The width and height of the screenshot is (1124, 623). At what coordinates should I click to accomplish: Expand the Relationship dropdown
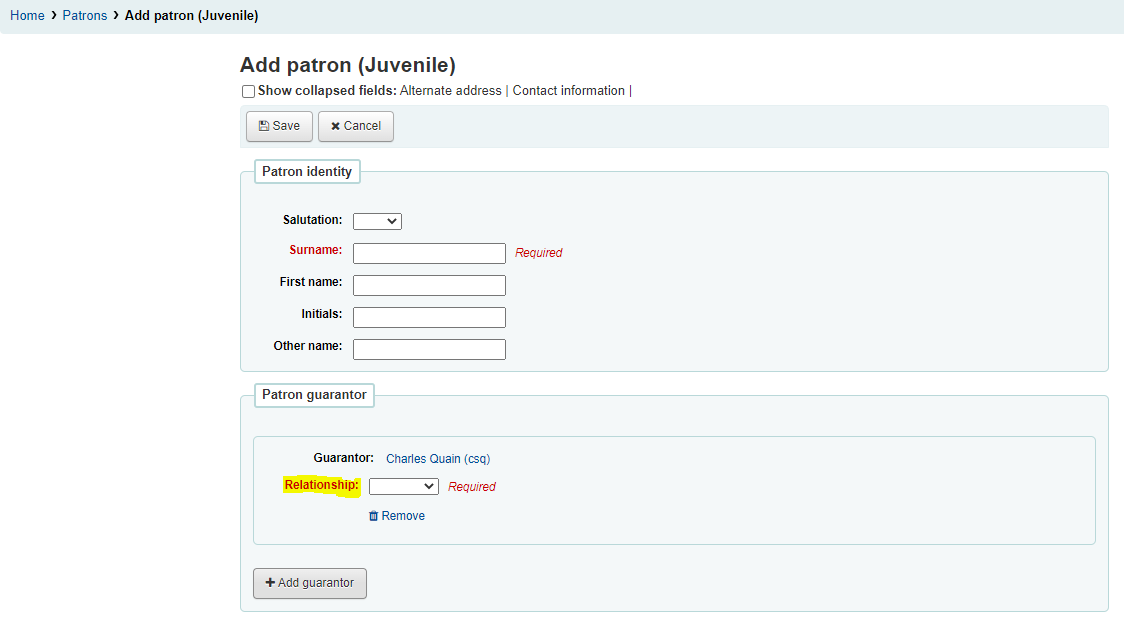[404, 486]
